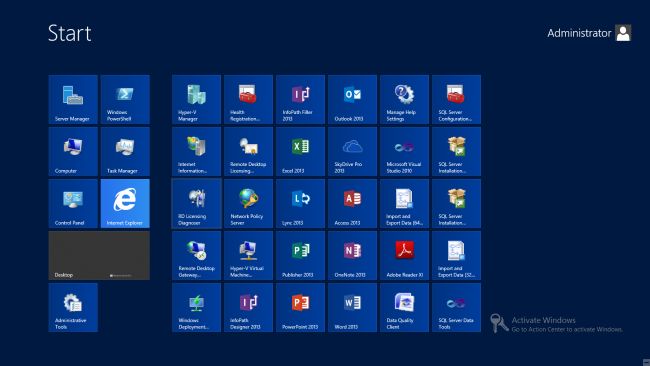Open Hyper-V Virtual Machine tile

(248, 256)
